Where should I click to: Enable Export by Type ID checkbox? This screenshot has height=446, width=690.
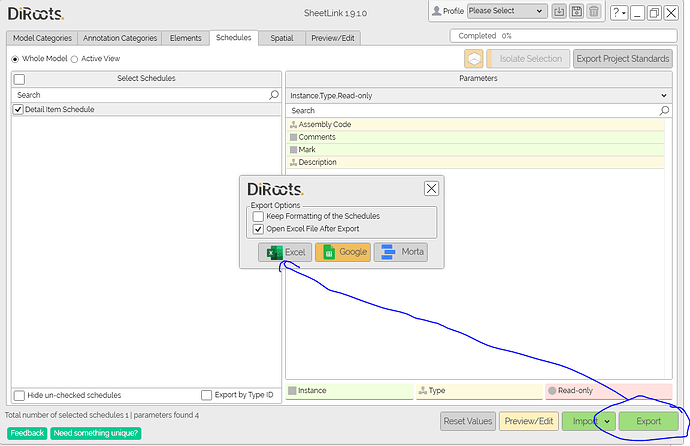click(206, 395)
